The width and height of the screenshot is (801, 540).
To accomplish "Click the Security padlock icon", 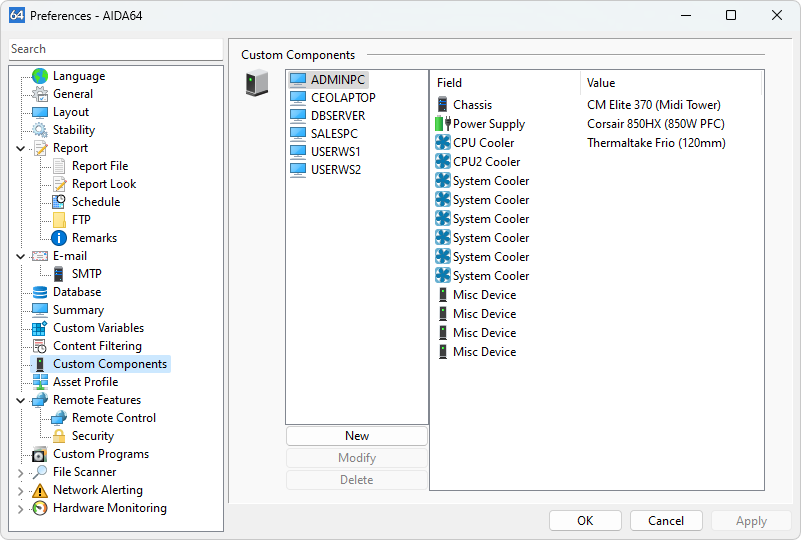I will (x=59, y=436).
